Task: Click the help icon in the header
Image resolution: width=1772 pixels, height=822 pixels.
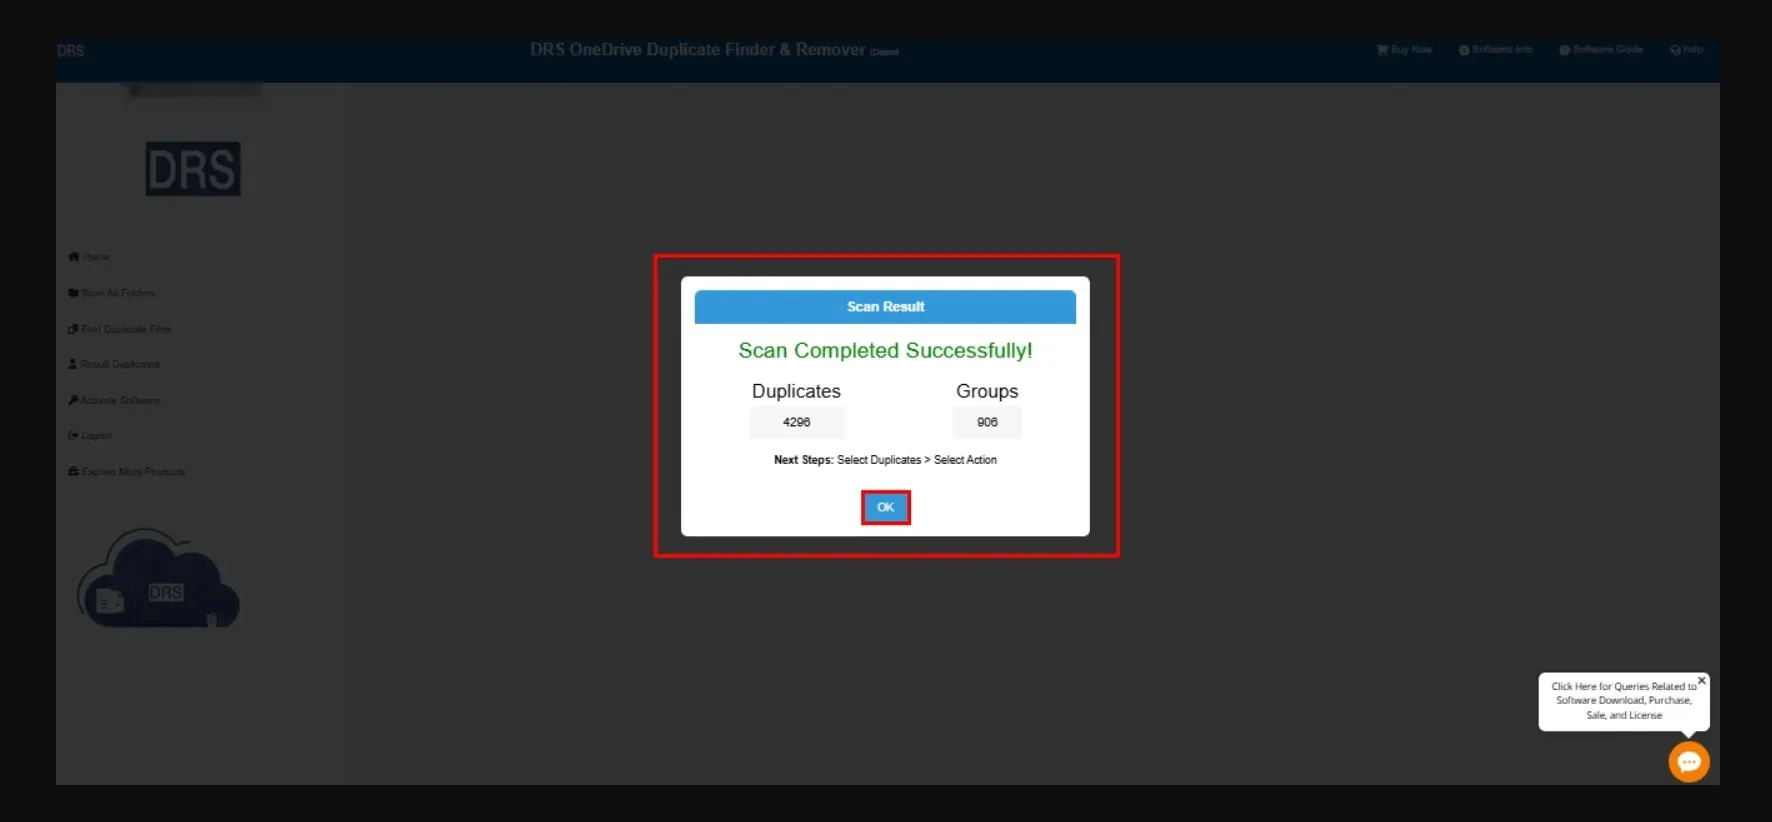Action: (1675, 50)
